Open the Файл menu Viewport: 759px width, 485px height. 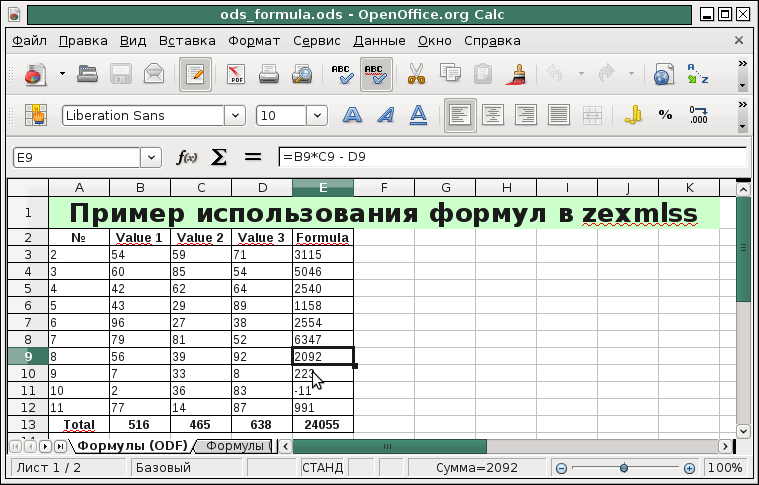coord(30,41)
